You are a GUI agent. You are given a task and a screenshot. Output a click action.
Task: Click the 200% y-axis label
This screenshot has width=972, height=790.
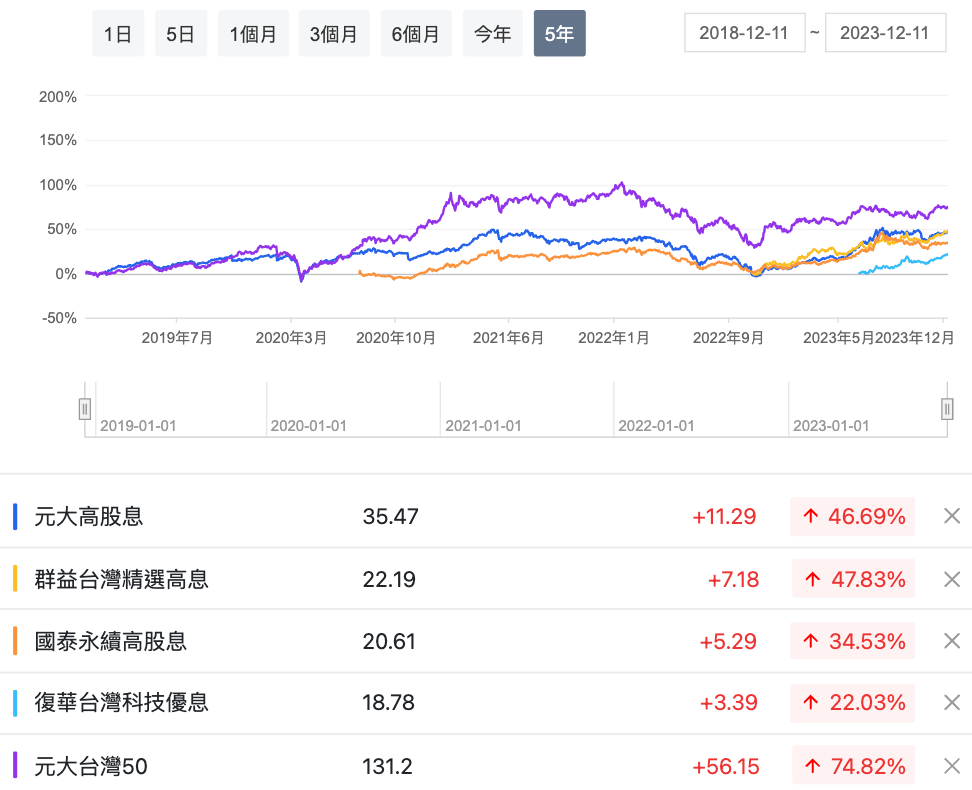click(x=58, y=97)
